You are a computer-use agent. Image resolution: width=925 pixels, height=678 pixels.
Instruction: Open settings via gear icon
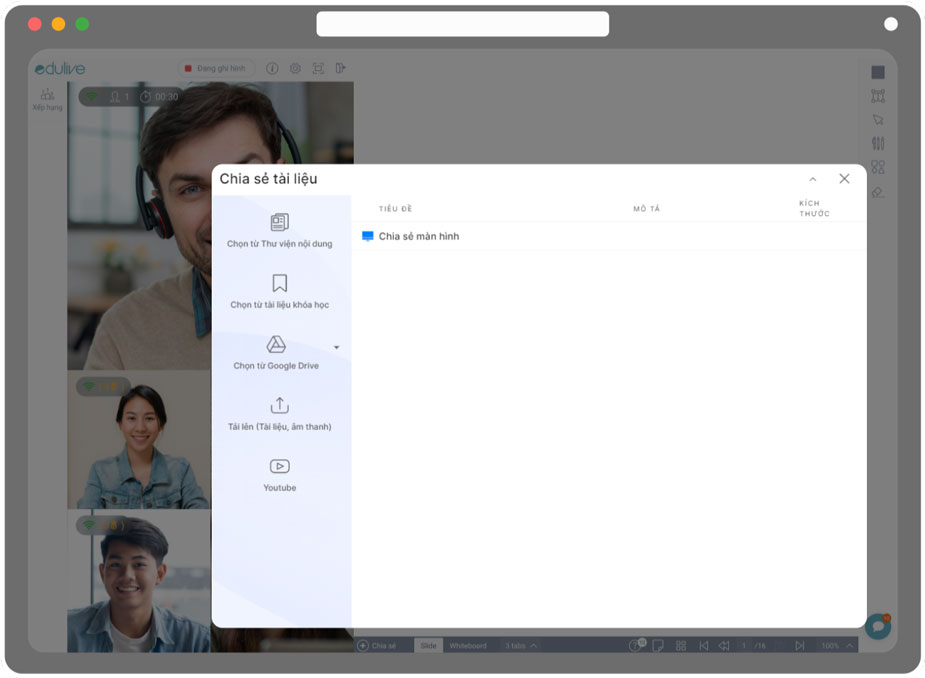[x=294, y=68]
